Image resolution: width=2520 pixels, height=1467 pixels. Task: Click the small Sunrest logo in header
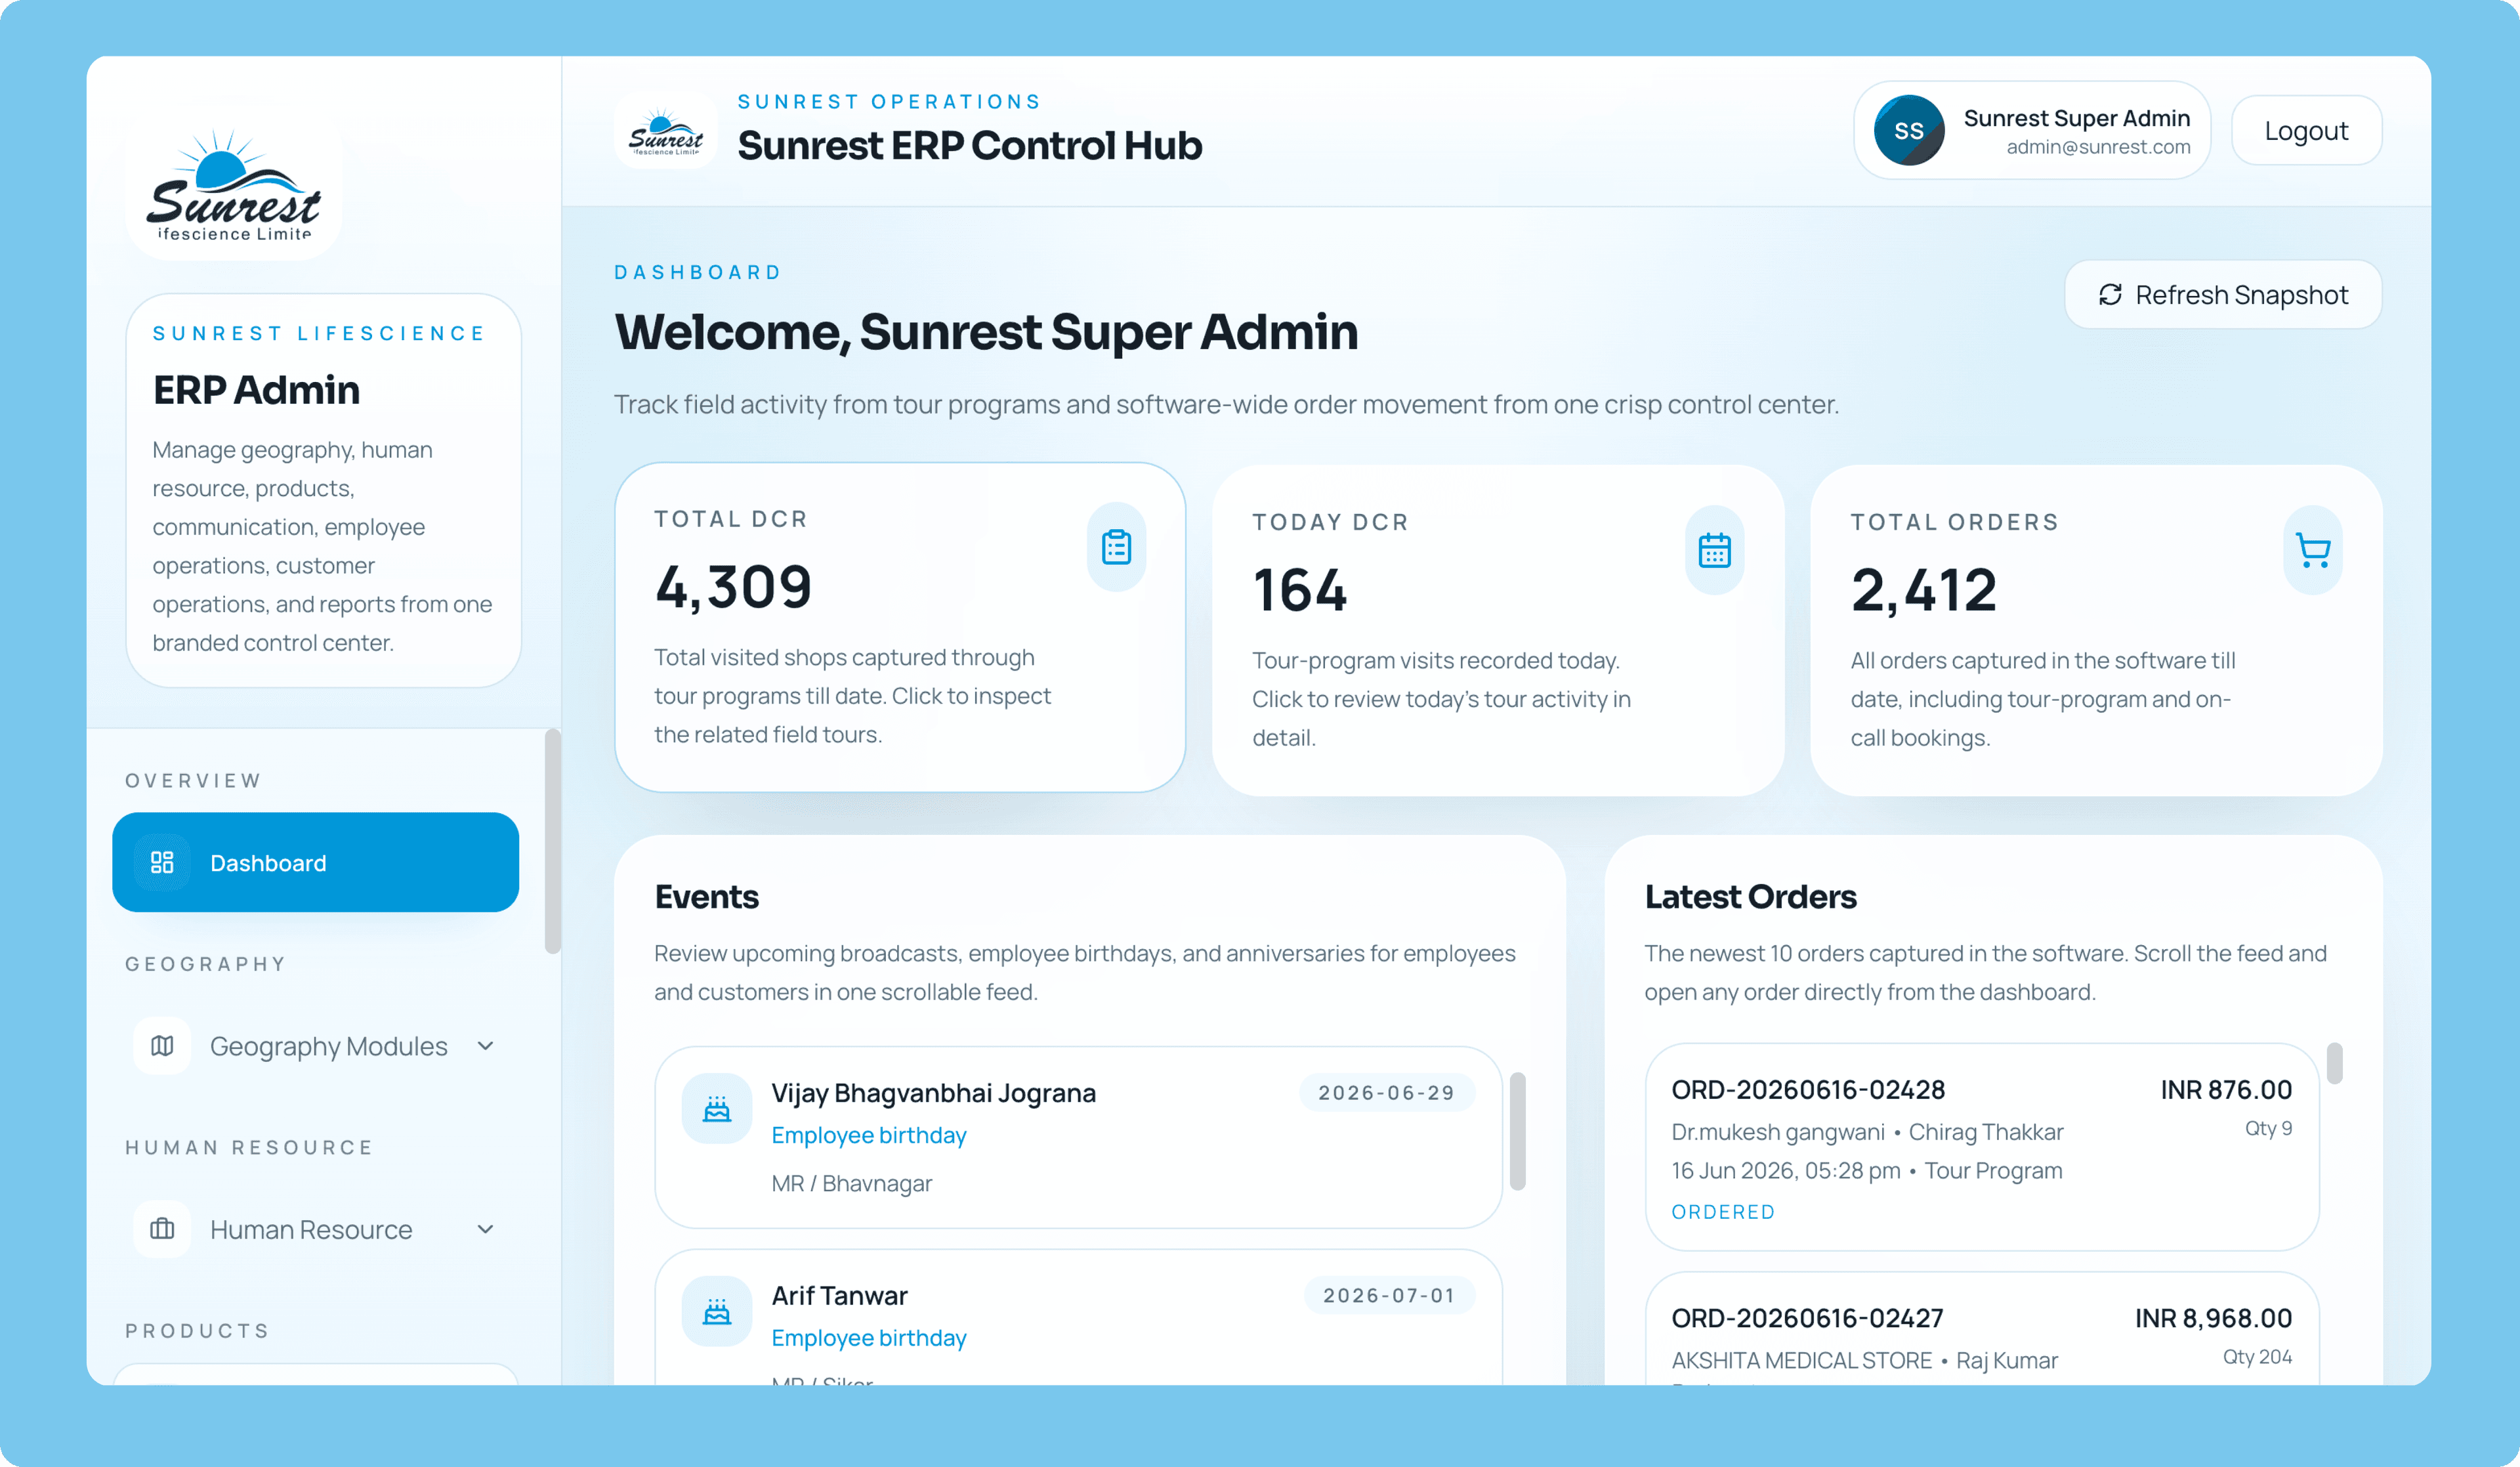pyautogui.click(x=665, y=131)
